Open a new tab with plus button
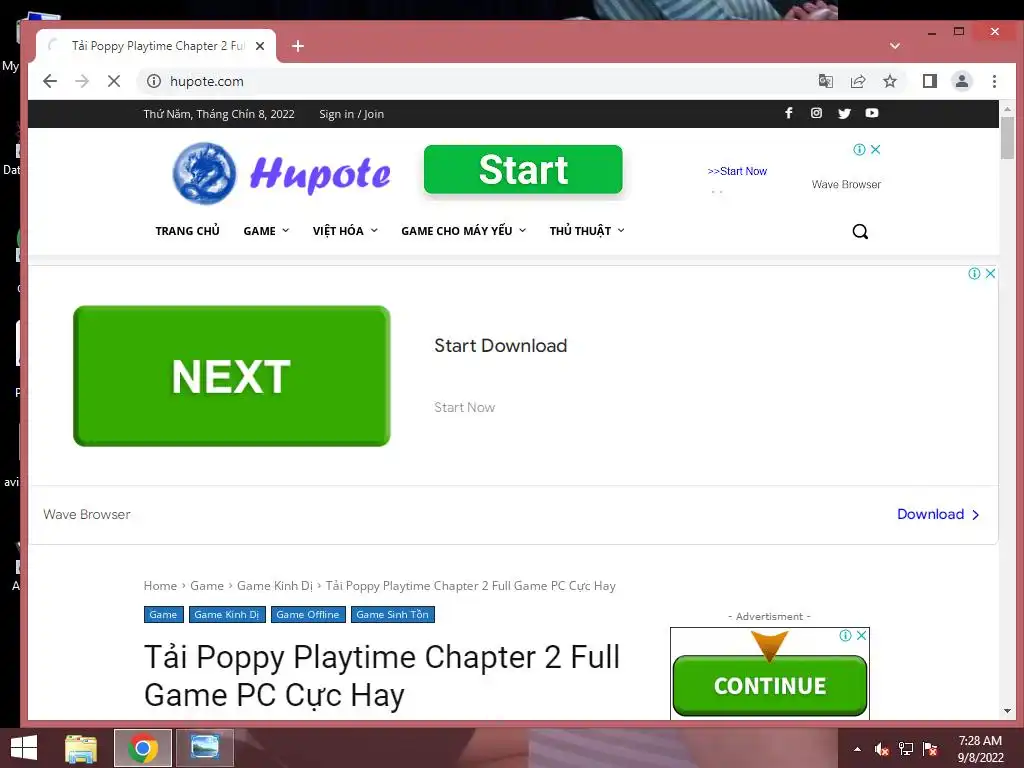 298,46
